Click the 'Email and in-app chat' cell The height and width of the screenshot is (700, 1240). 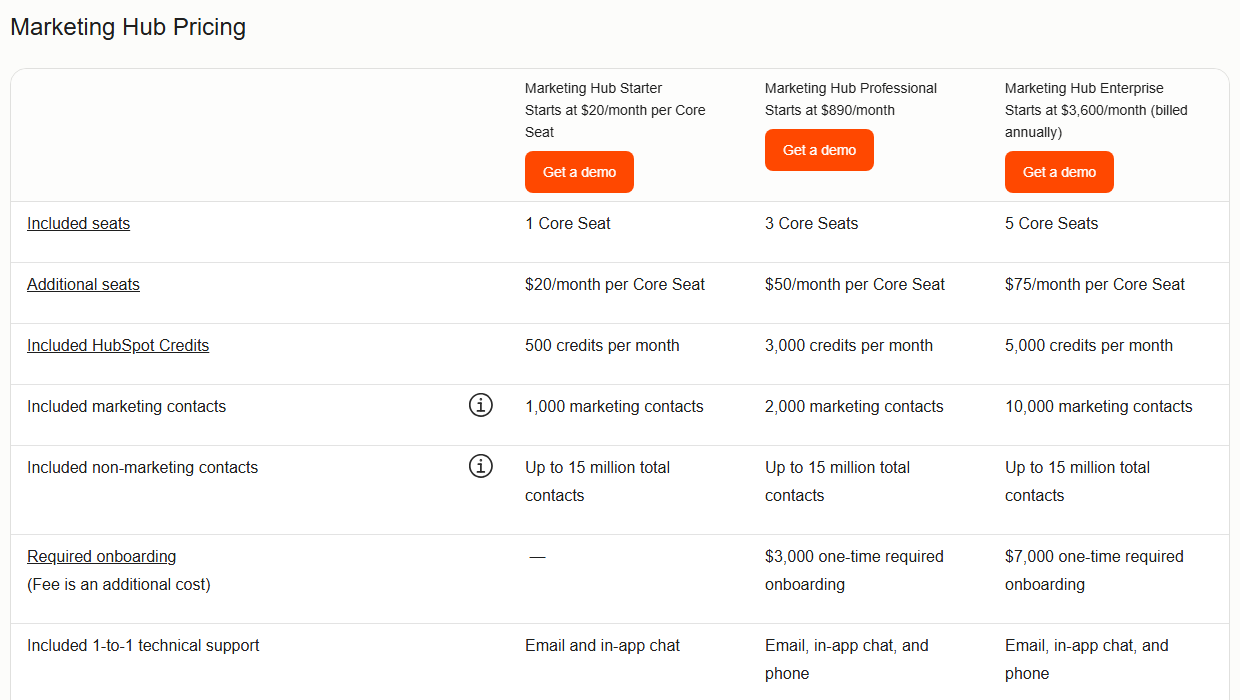602,646
